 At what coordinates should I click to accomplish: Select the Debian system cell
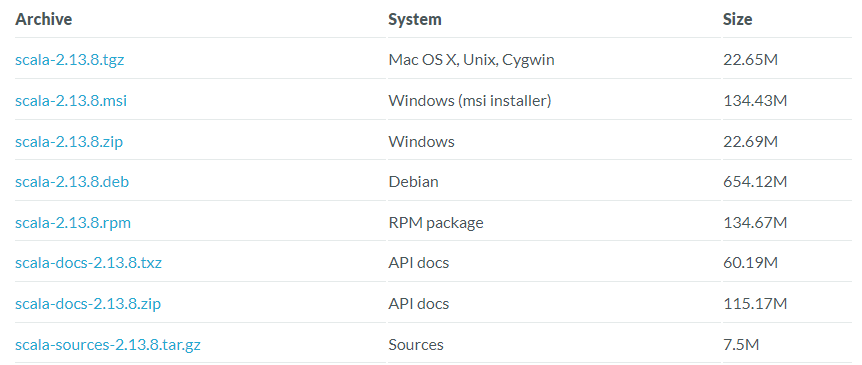[413, 182]
